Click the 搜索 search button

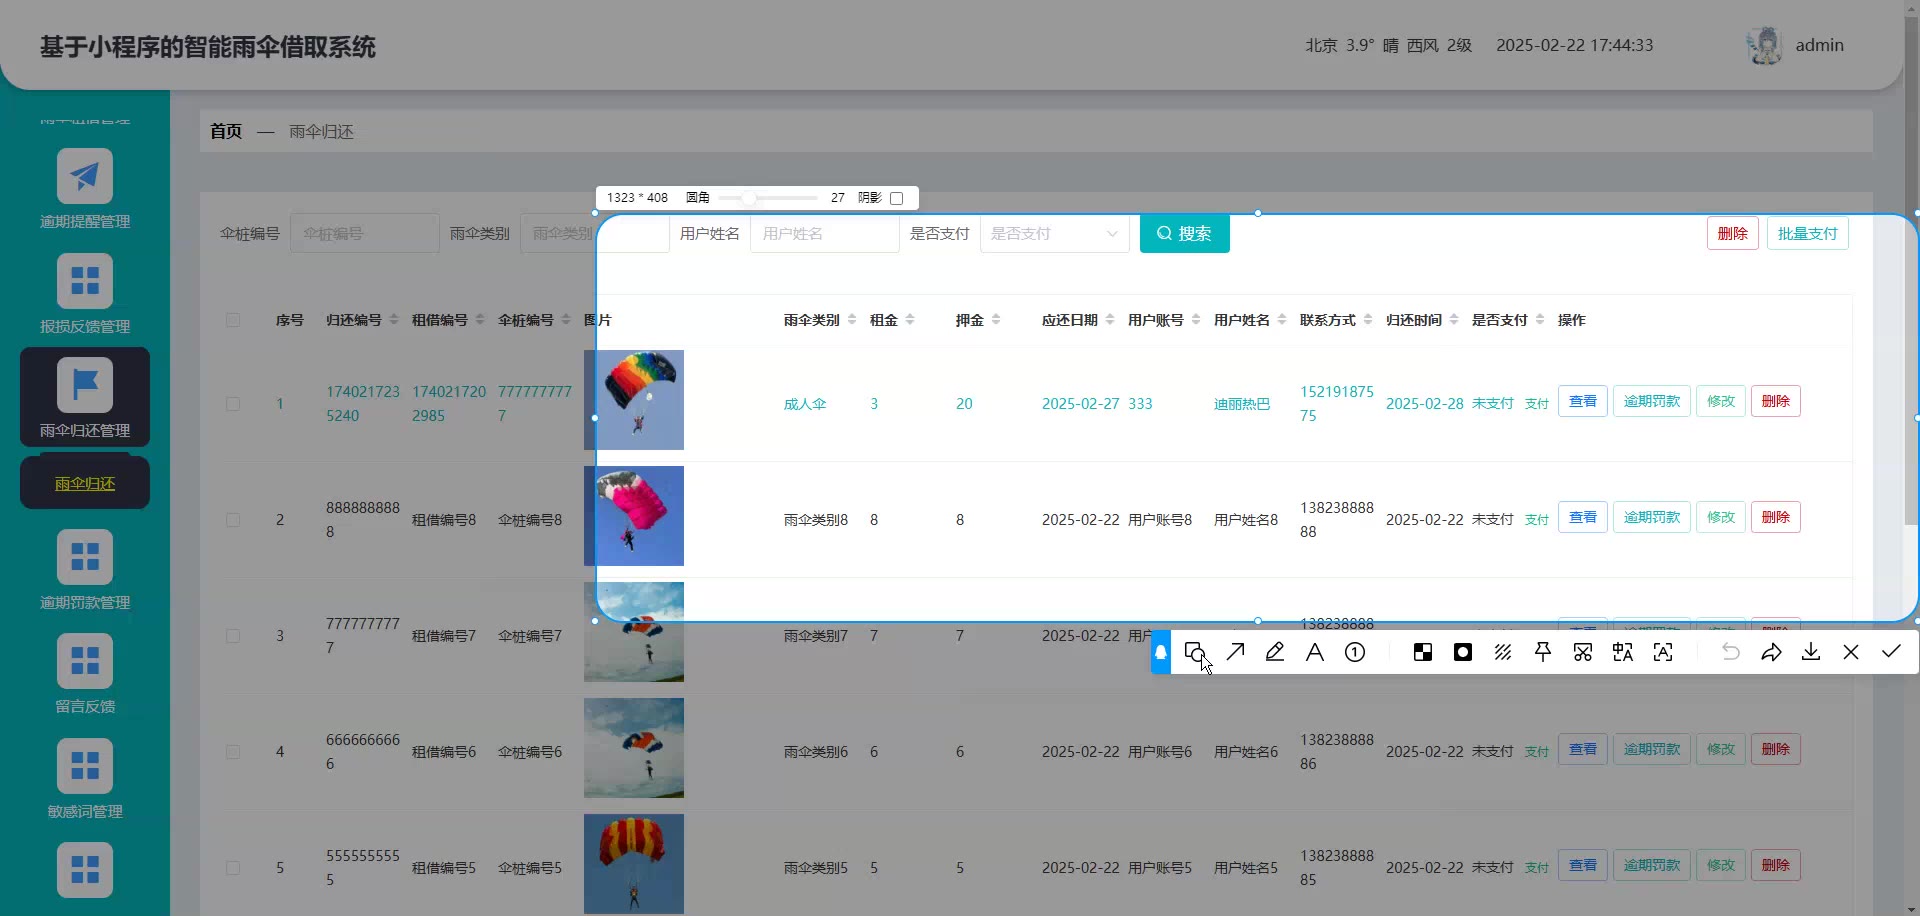1184,234
